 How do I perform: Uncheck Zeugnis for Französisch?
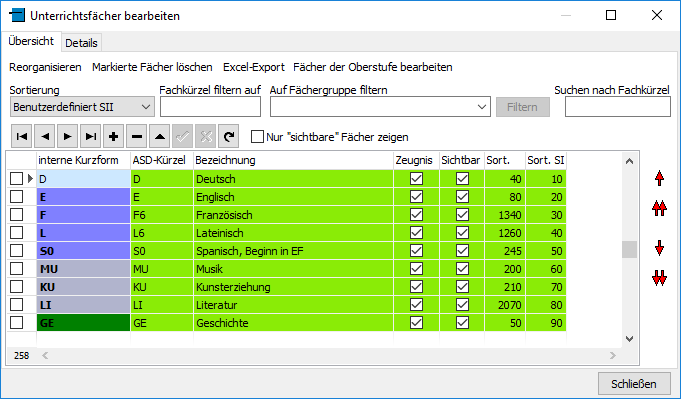[x=417, y=214]
